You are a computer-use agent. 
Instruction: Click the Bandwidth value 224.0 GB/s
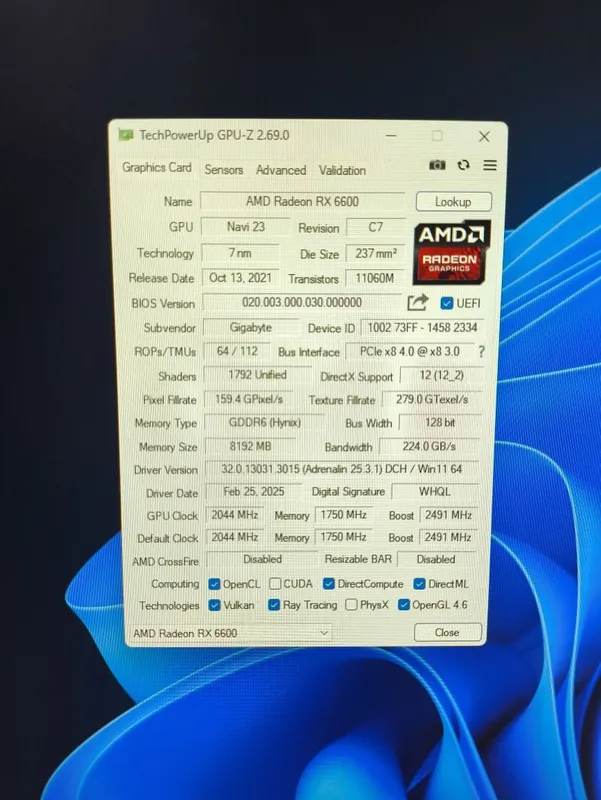(429, 446)
